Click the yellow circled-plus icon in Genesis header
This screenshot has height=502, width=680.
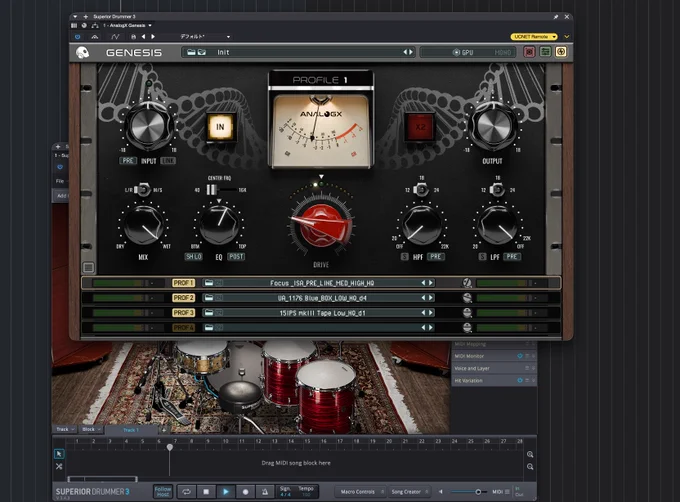561,52
